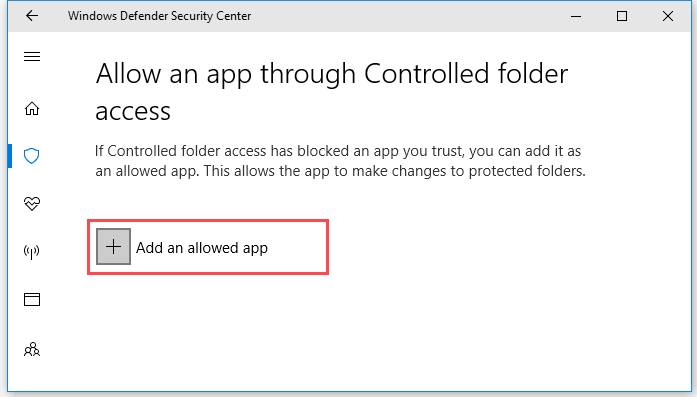Open Virus & threat protection shield icon

coord(32,156)
